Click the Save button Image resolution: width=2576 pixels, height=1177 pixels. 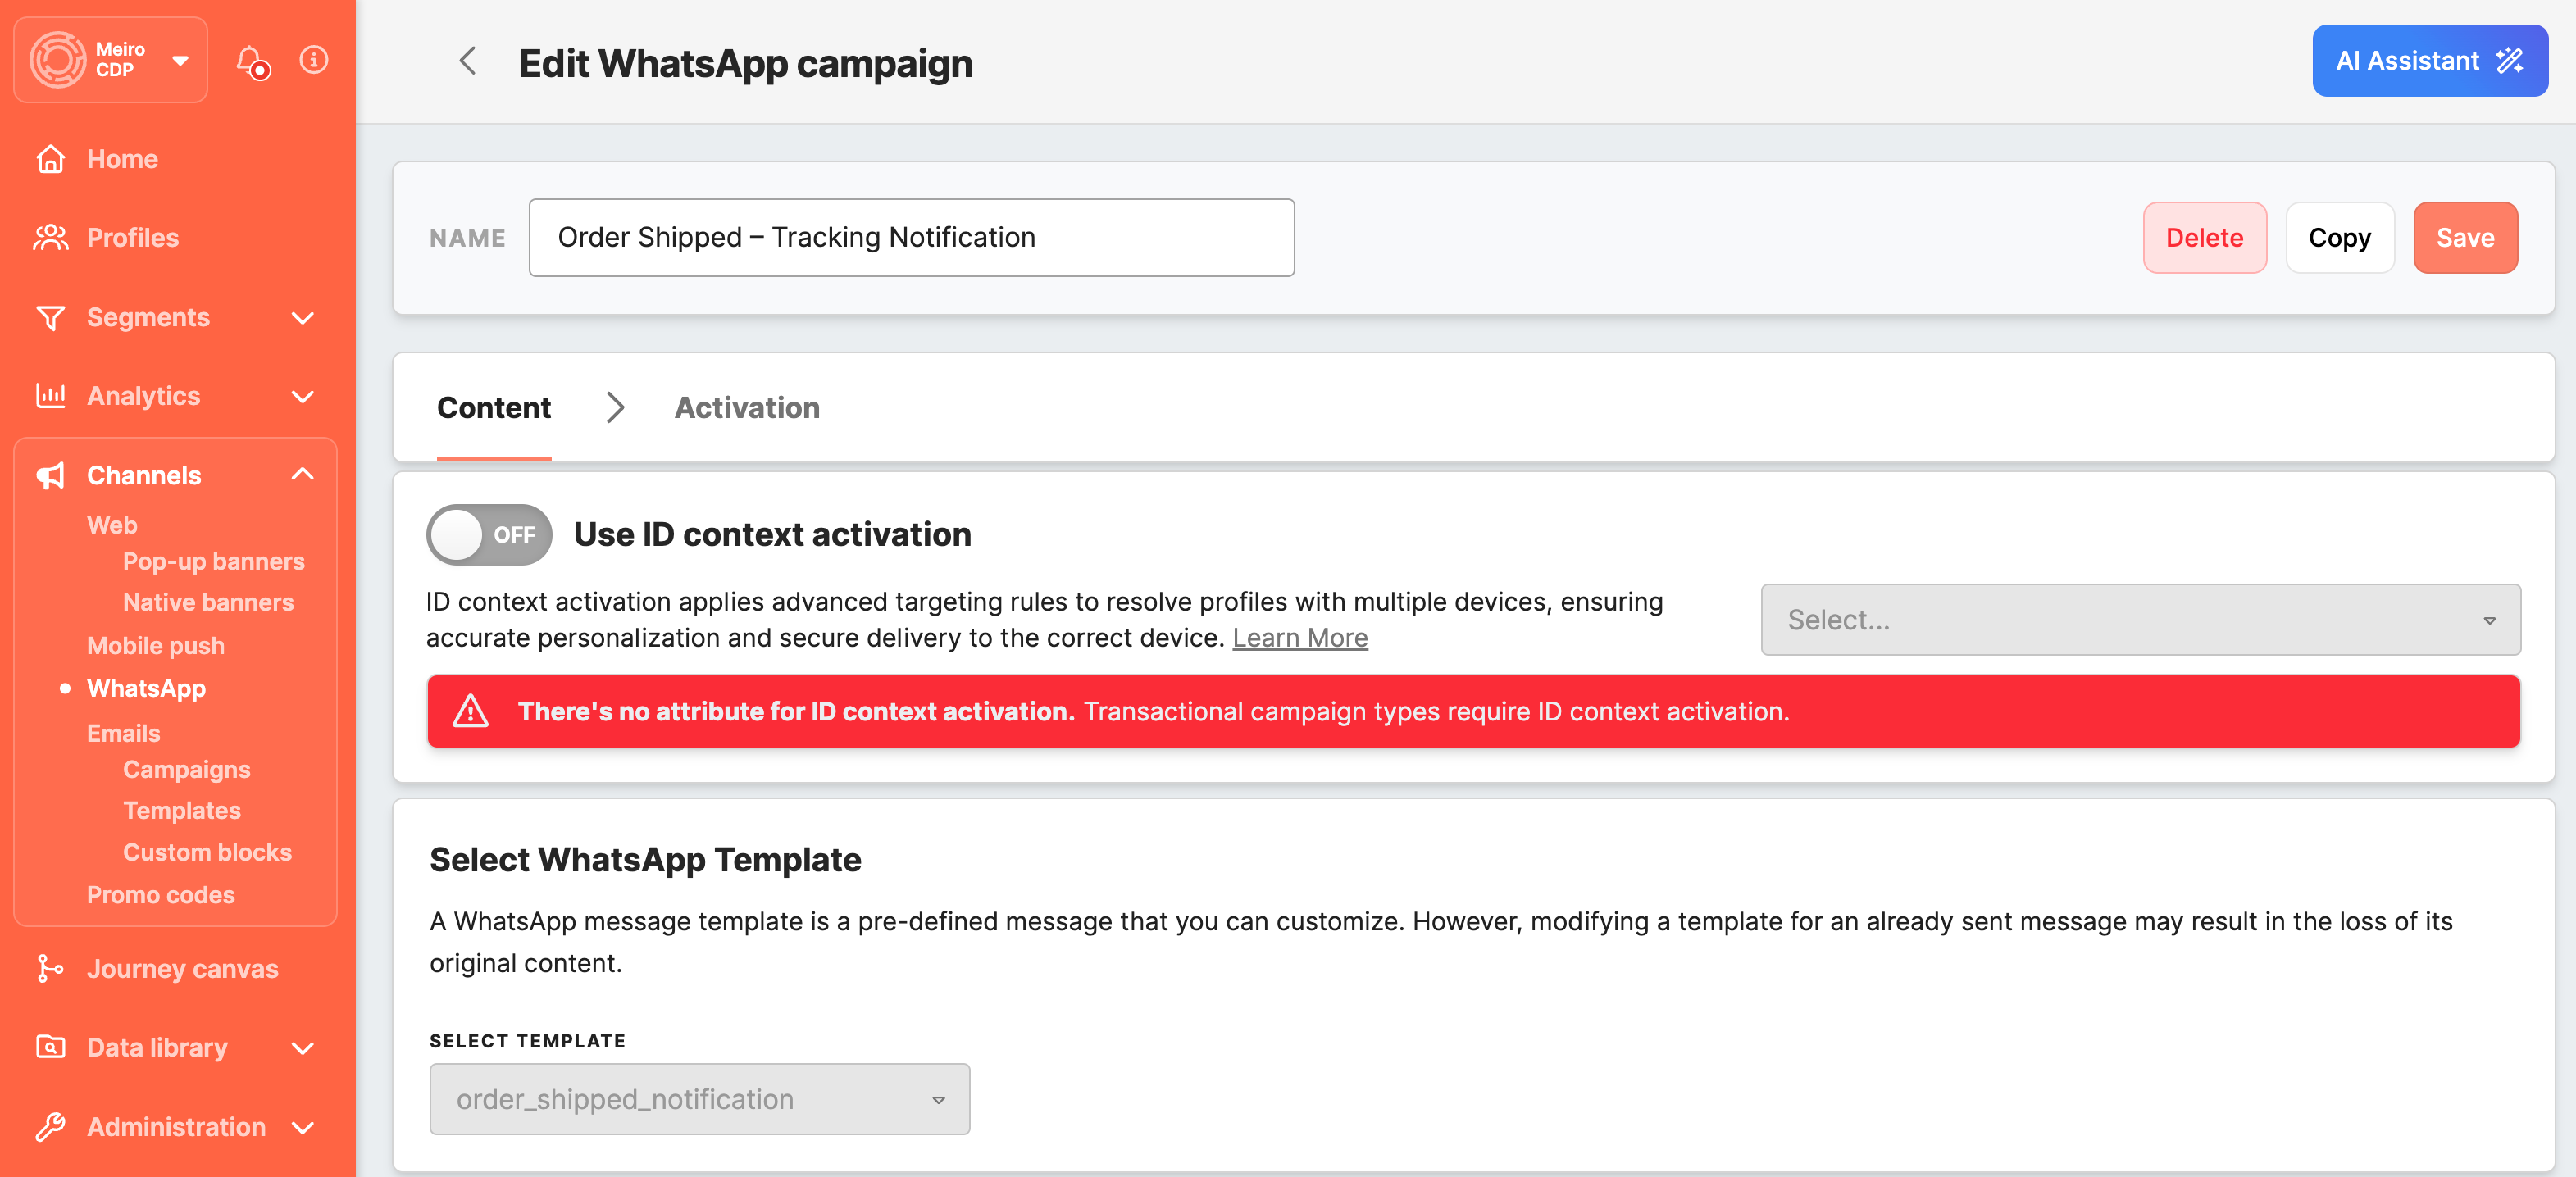click(2464, 238)
